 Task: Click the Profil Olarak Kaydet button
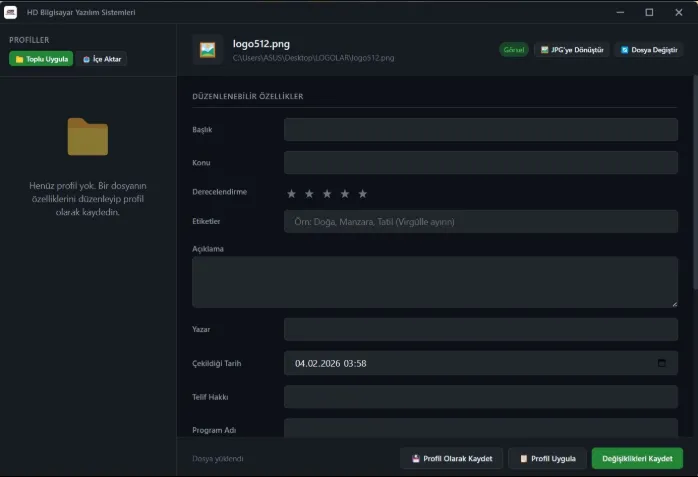point(452,458)
